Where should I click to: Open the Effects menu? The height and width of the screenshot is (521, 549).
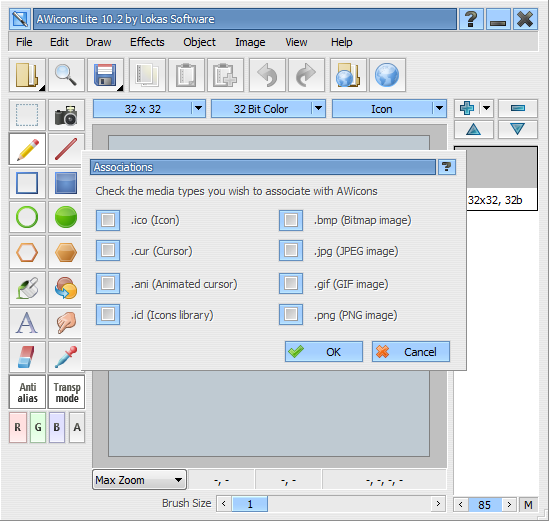[x=147, y=42]
